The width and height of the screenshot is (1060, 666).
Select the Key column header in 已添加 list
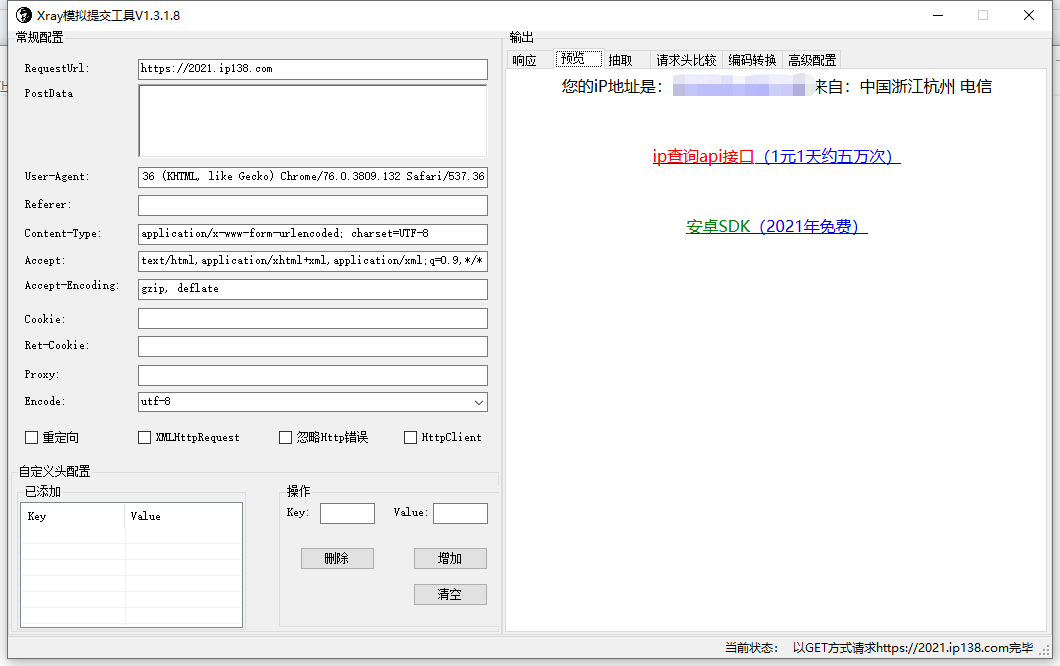[x=73, y=516]
